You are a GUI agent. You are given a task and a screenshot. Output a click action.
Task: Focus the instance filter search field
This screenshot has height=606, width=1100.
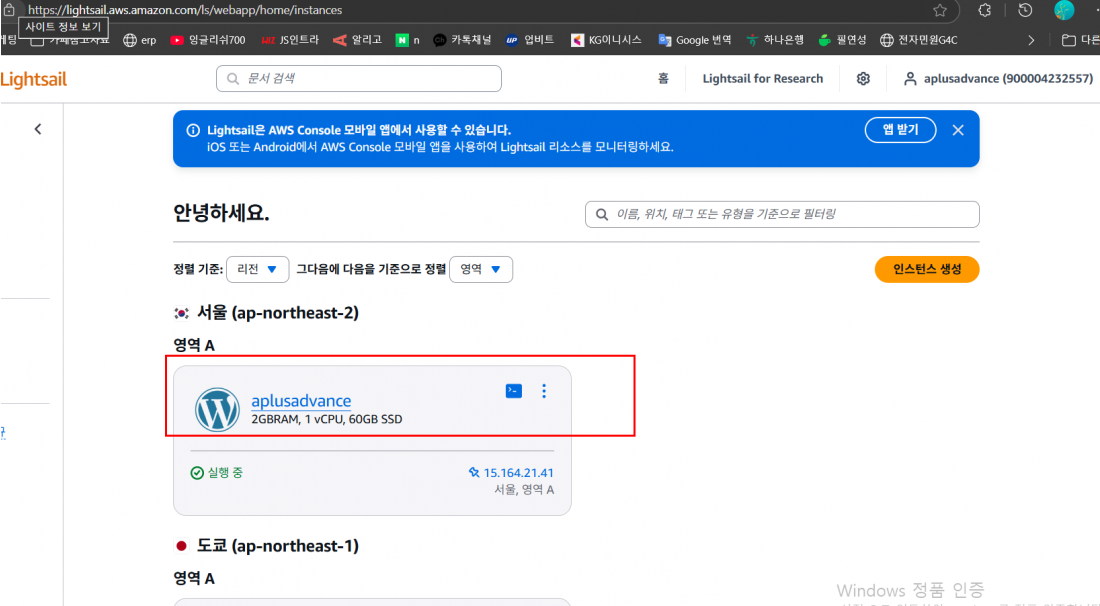(x=782, y=214)
